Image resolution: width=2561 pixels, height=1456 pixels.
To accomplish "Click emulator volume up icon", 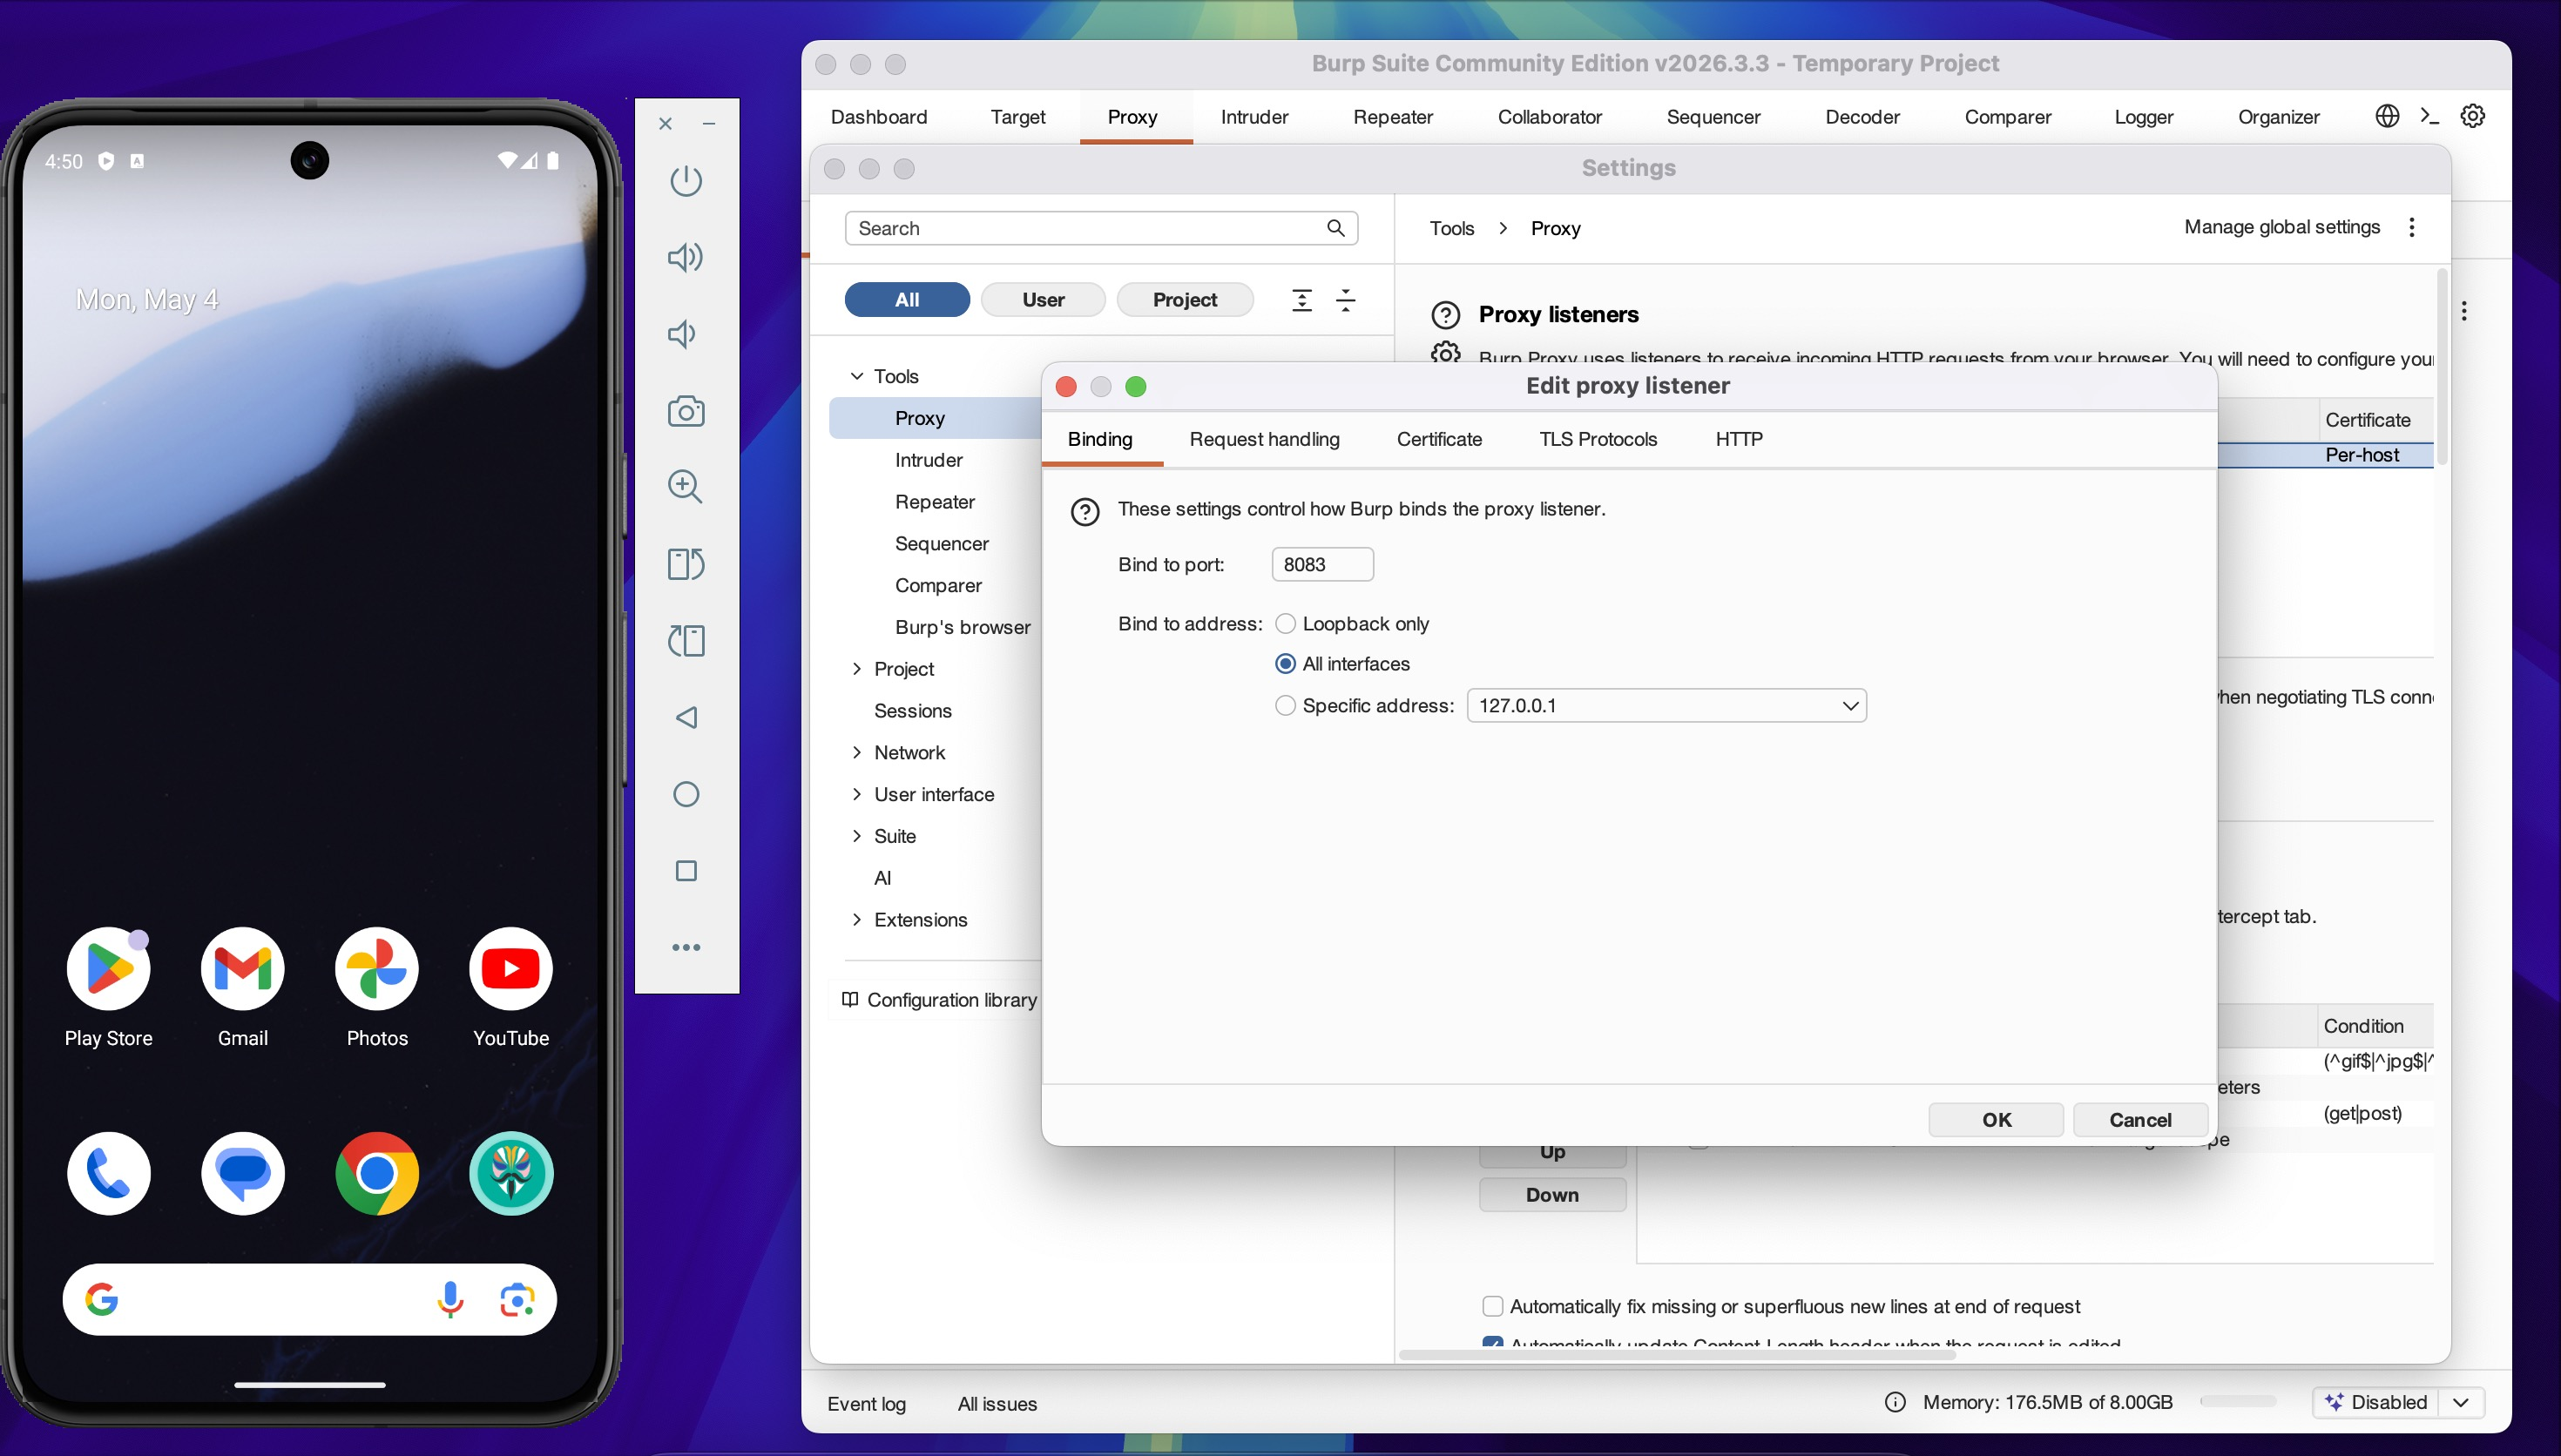I will tap(686, 257).
